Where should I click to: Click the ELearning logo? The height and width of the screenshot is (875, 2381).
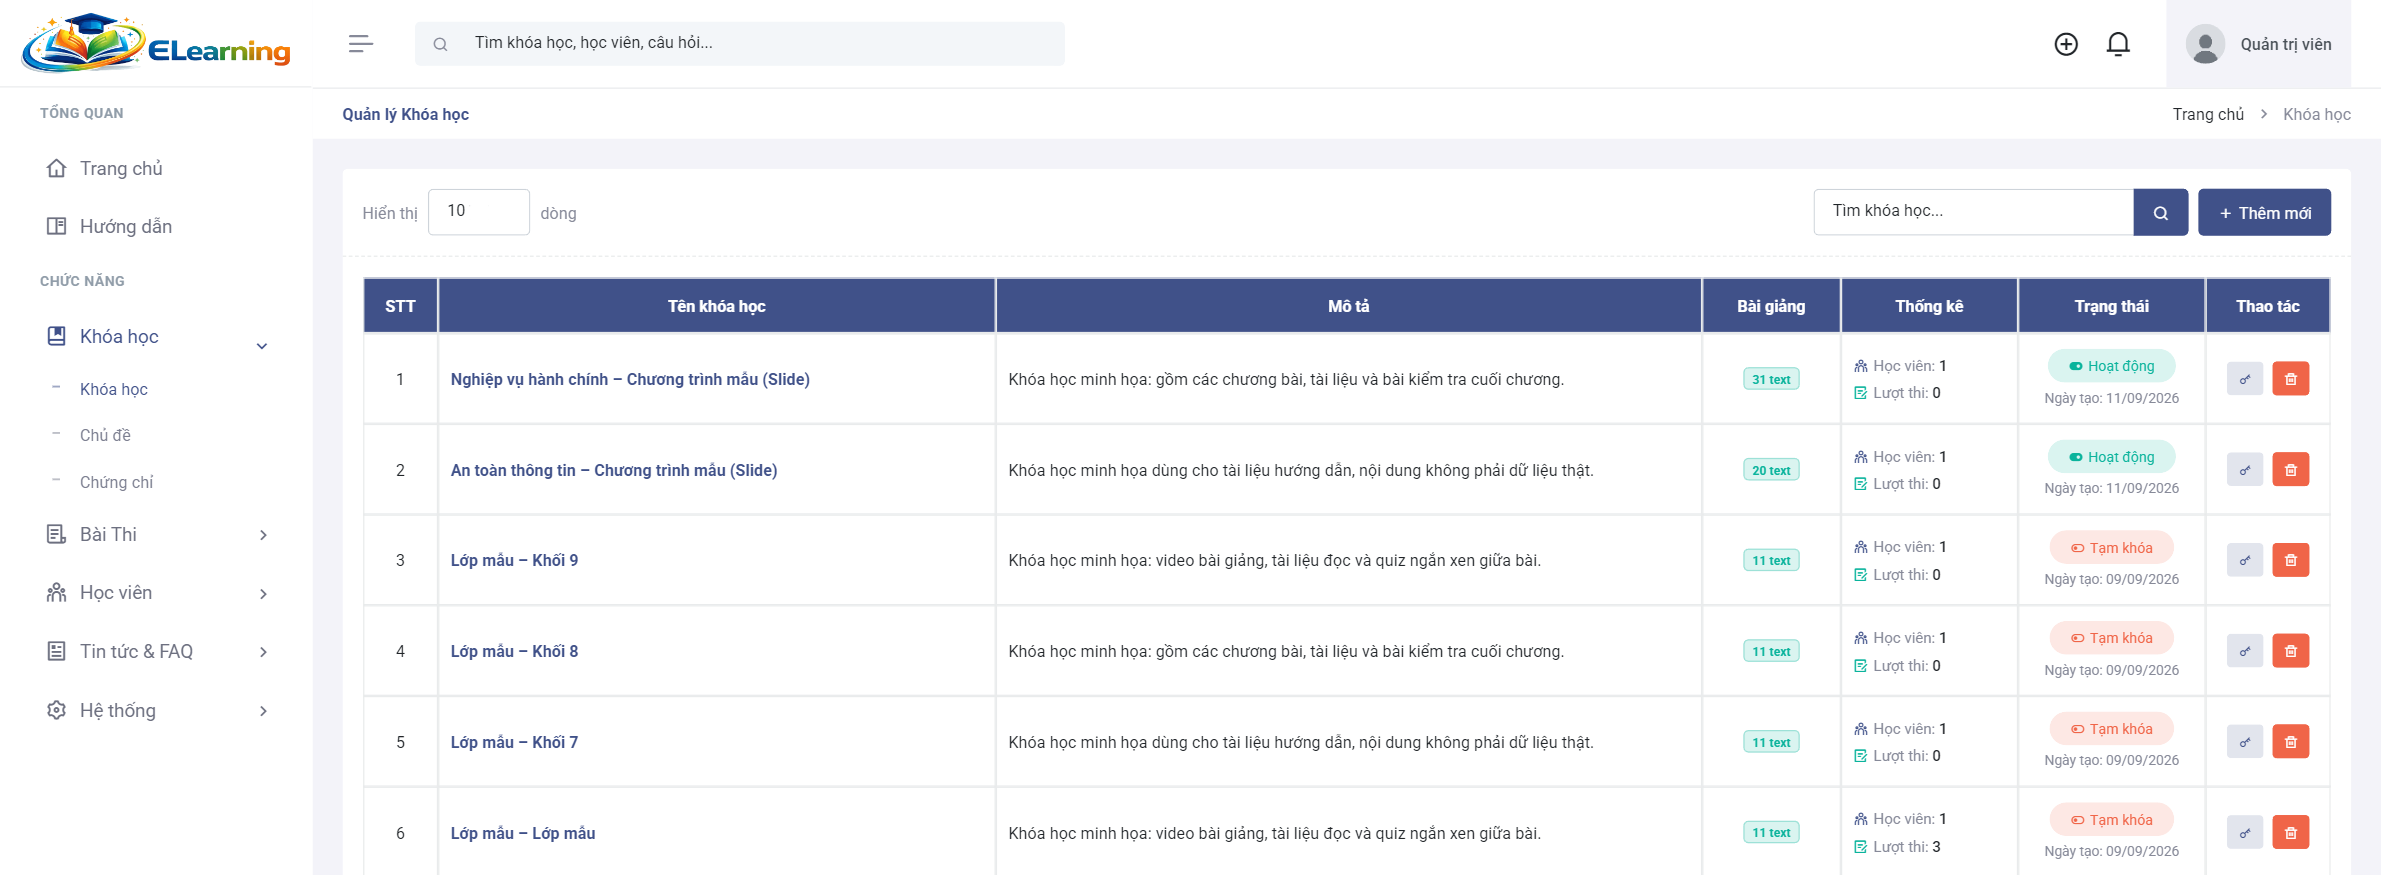pos(157,44)
